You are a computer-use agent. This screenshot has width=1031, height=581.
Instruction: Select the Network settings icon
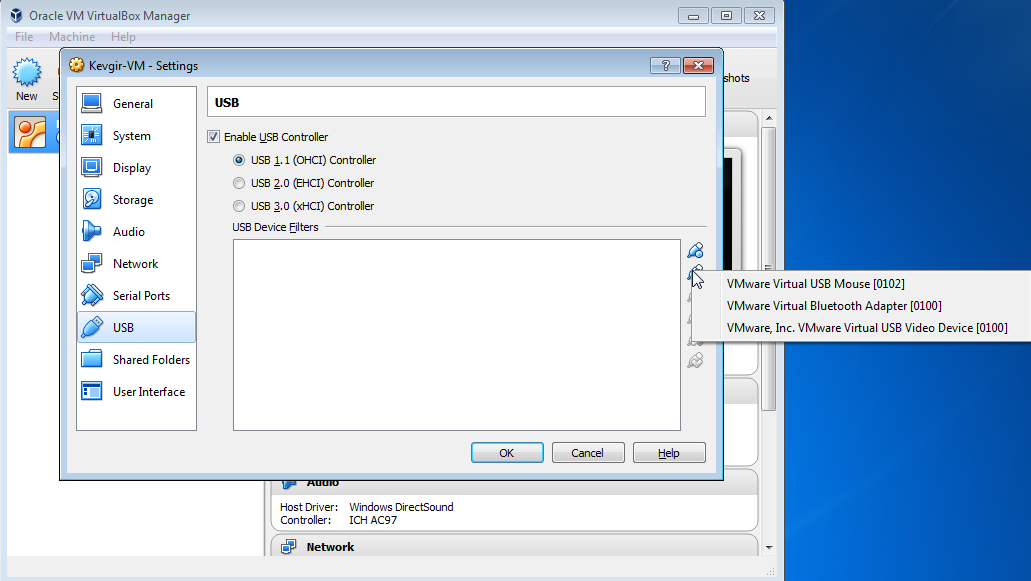coord(91,264)
